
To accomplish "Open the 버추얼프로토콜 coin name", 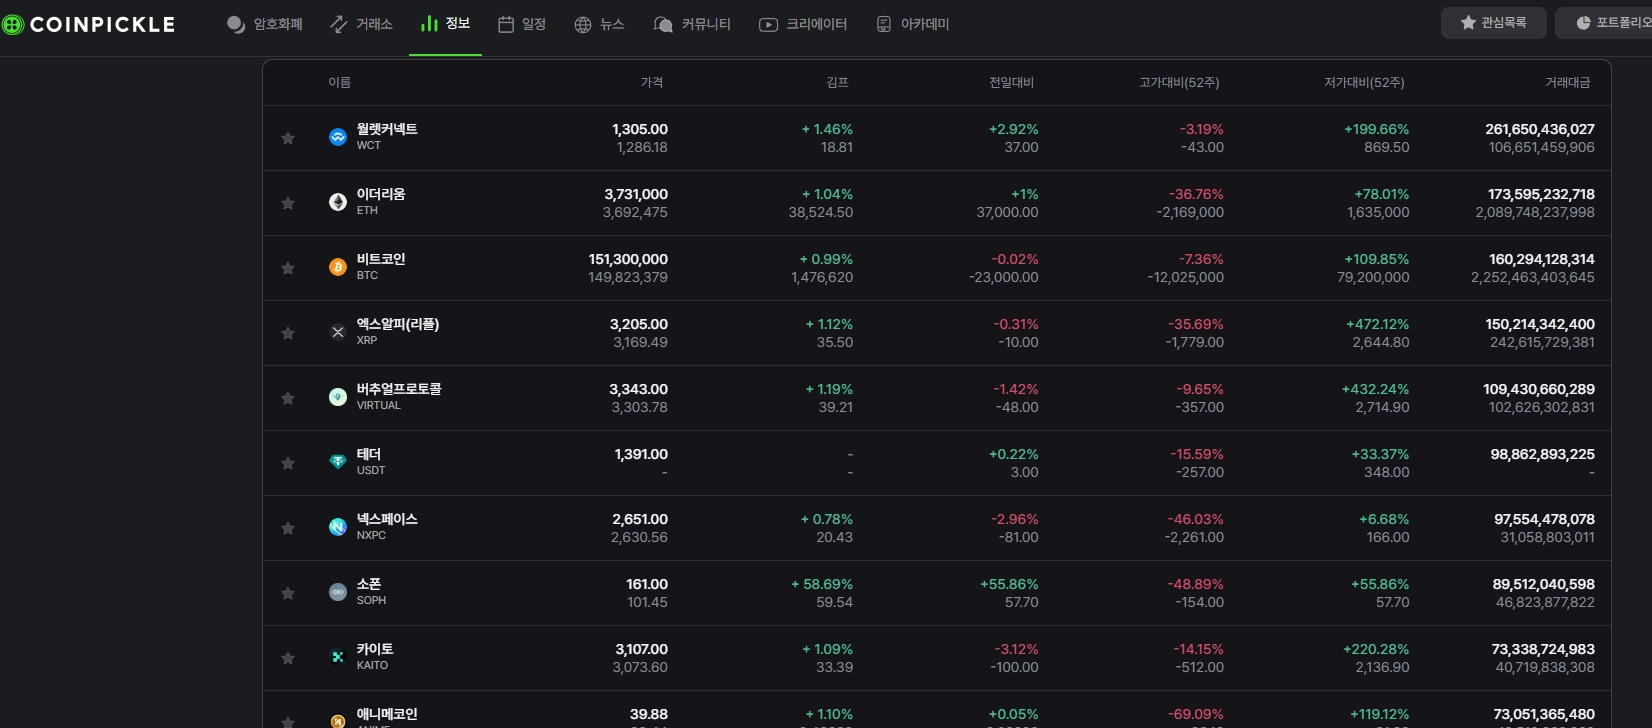I will 399,389.
